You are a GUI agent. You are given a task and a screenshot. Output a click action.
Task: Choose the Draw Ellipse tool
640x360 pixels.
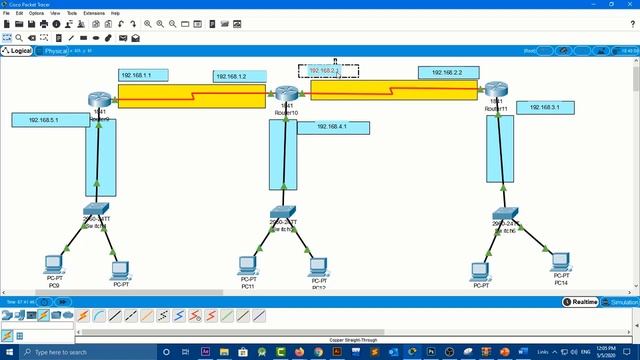pos(96,38)
